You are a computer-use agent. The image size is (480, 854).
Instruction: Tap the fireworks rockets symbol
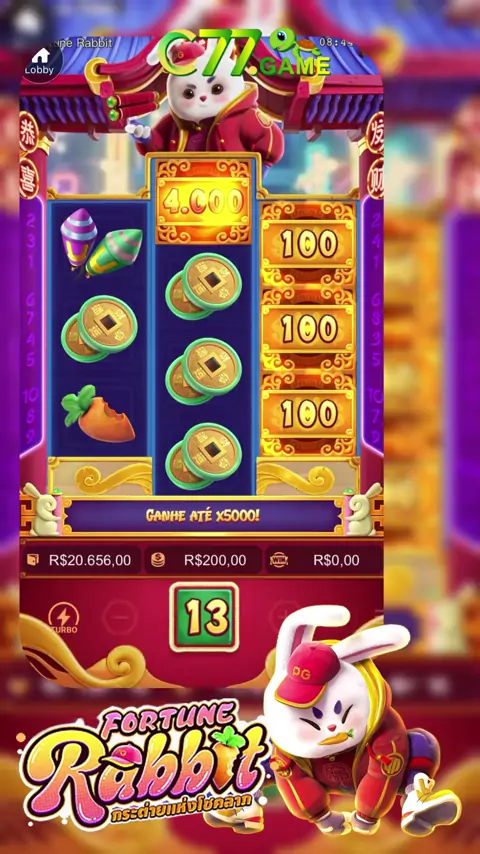(101, 242)
